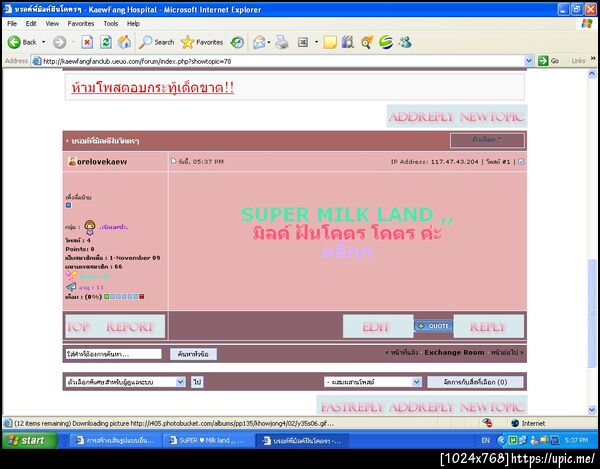Open the topic options dropdown in header
This screenshot has width=600, height=469.
487,140
